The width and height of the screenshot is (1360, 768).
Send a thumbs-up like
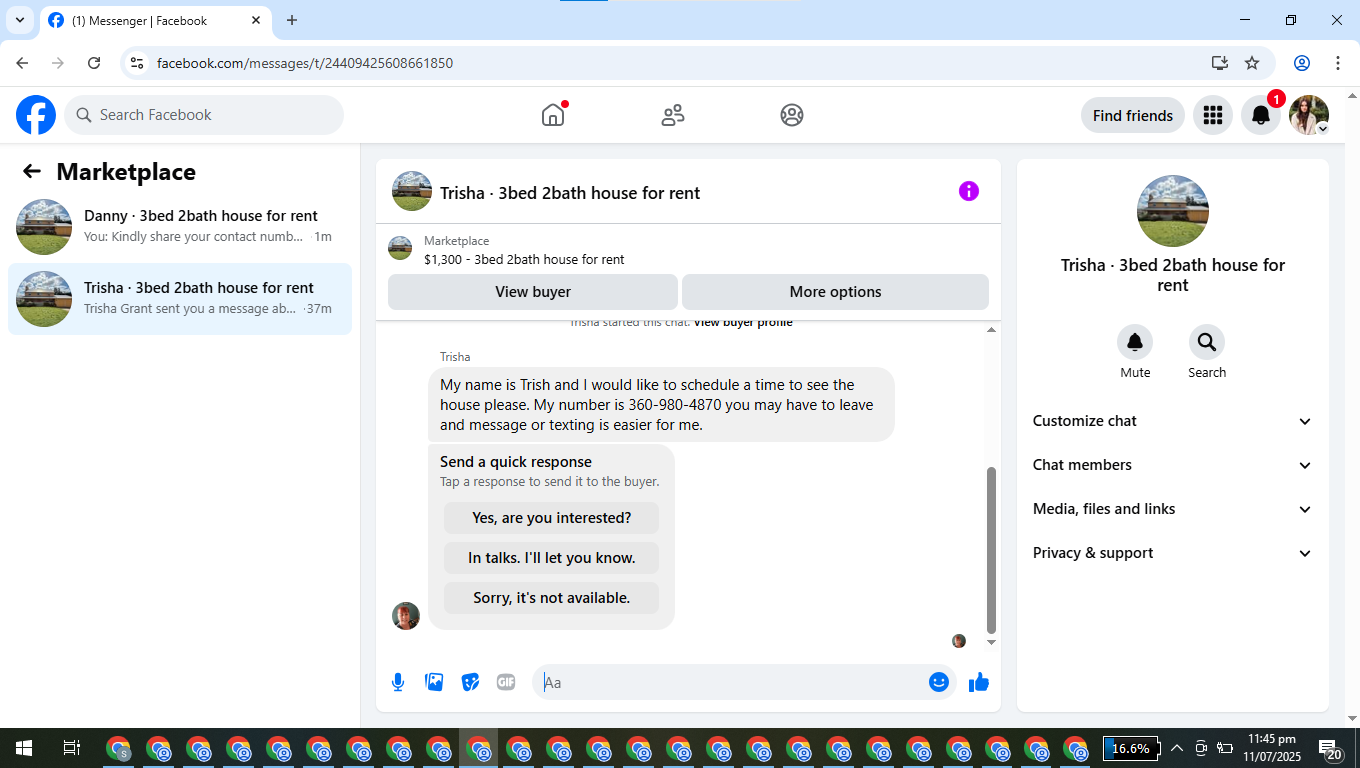(979, 682)
